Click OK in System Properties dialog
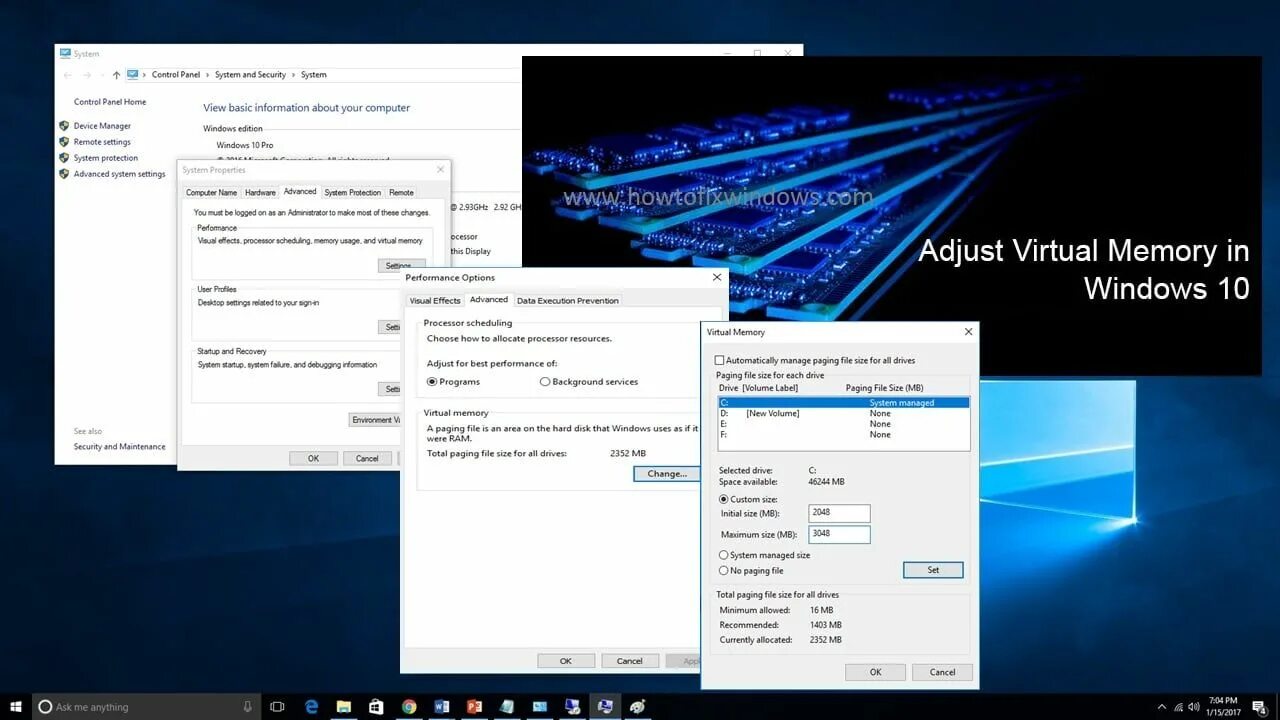Viewport: 1280px width, 720px height. click(x=313, y=458)
